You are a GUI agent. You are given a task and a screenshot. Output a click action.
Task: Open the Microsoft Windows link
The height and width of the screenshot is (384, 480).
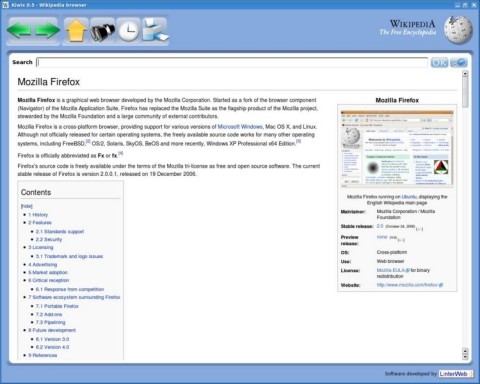pyautogui.click(x=240, y=127)
